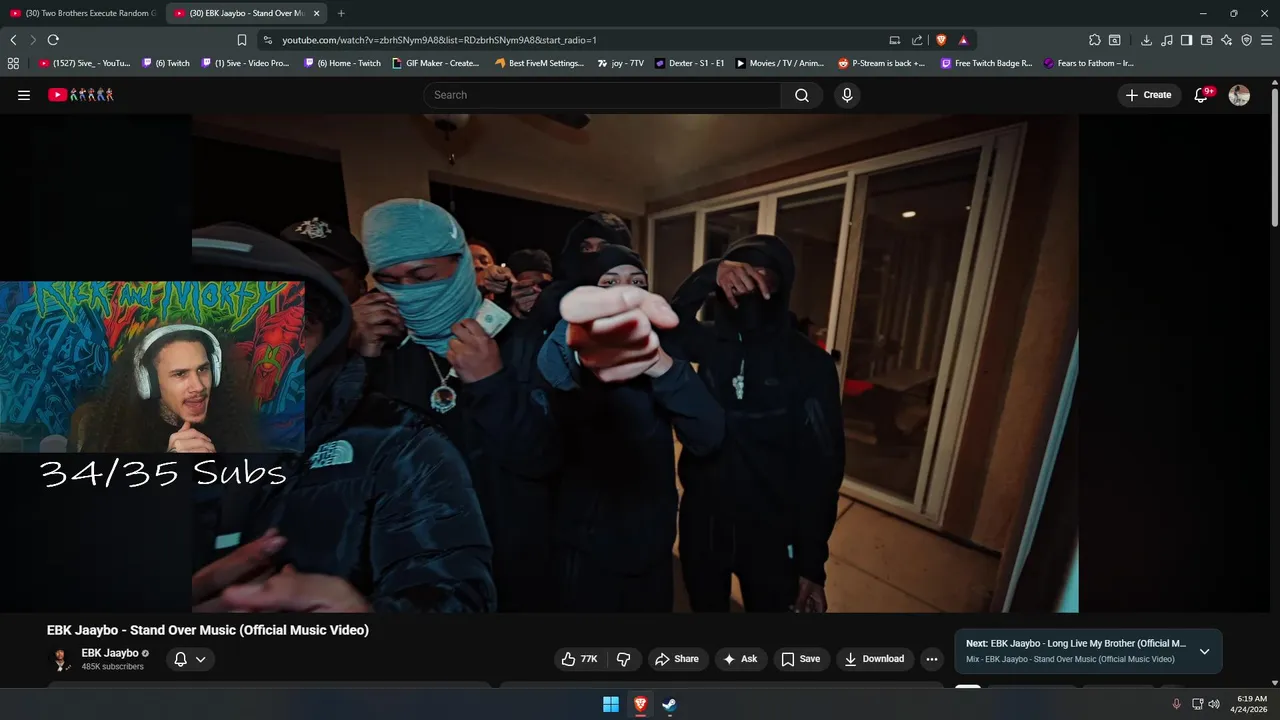Open Sive_ YouTube bookmark
1280x720 pixels.
85,63
